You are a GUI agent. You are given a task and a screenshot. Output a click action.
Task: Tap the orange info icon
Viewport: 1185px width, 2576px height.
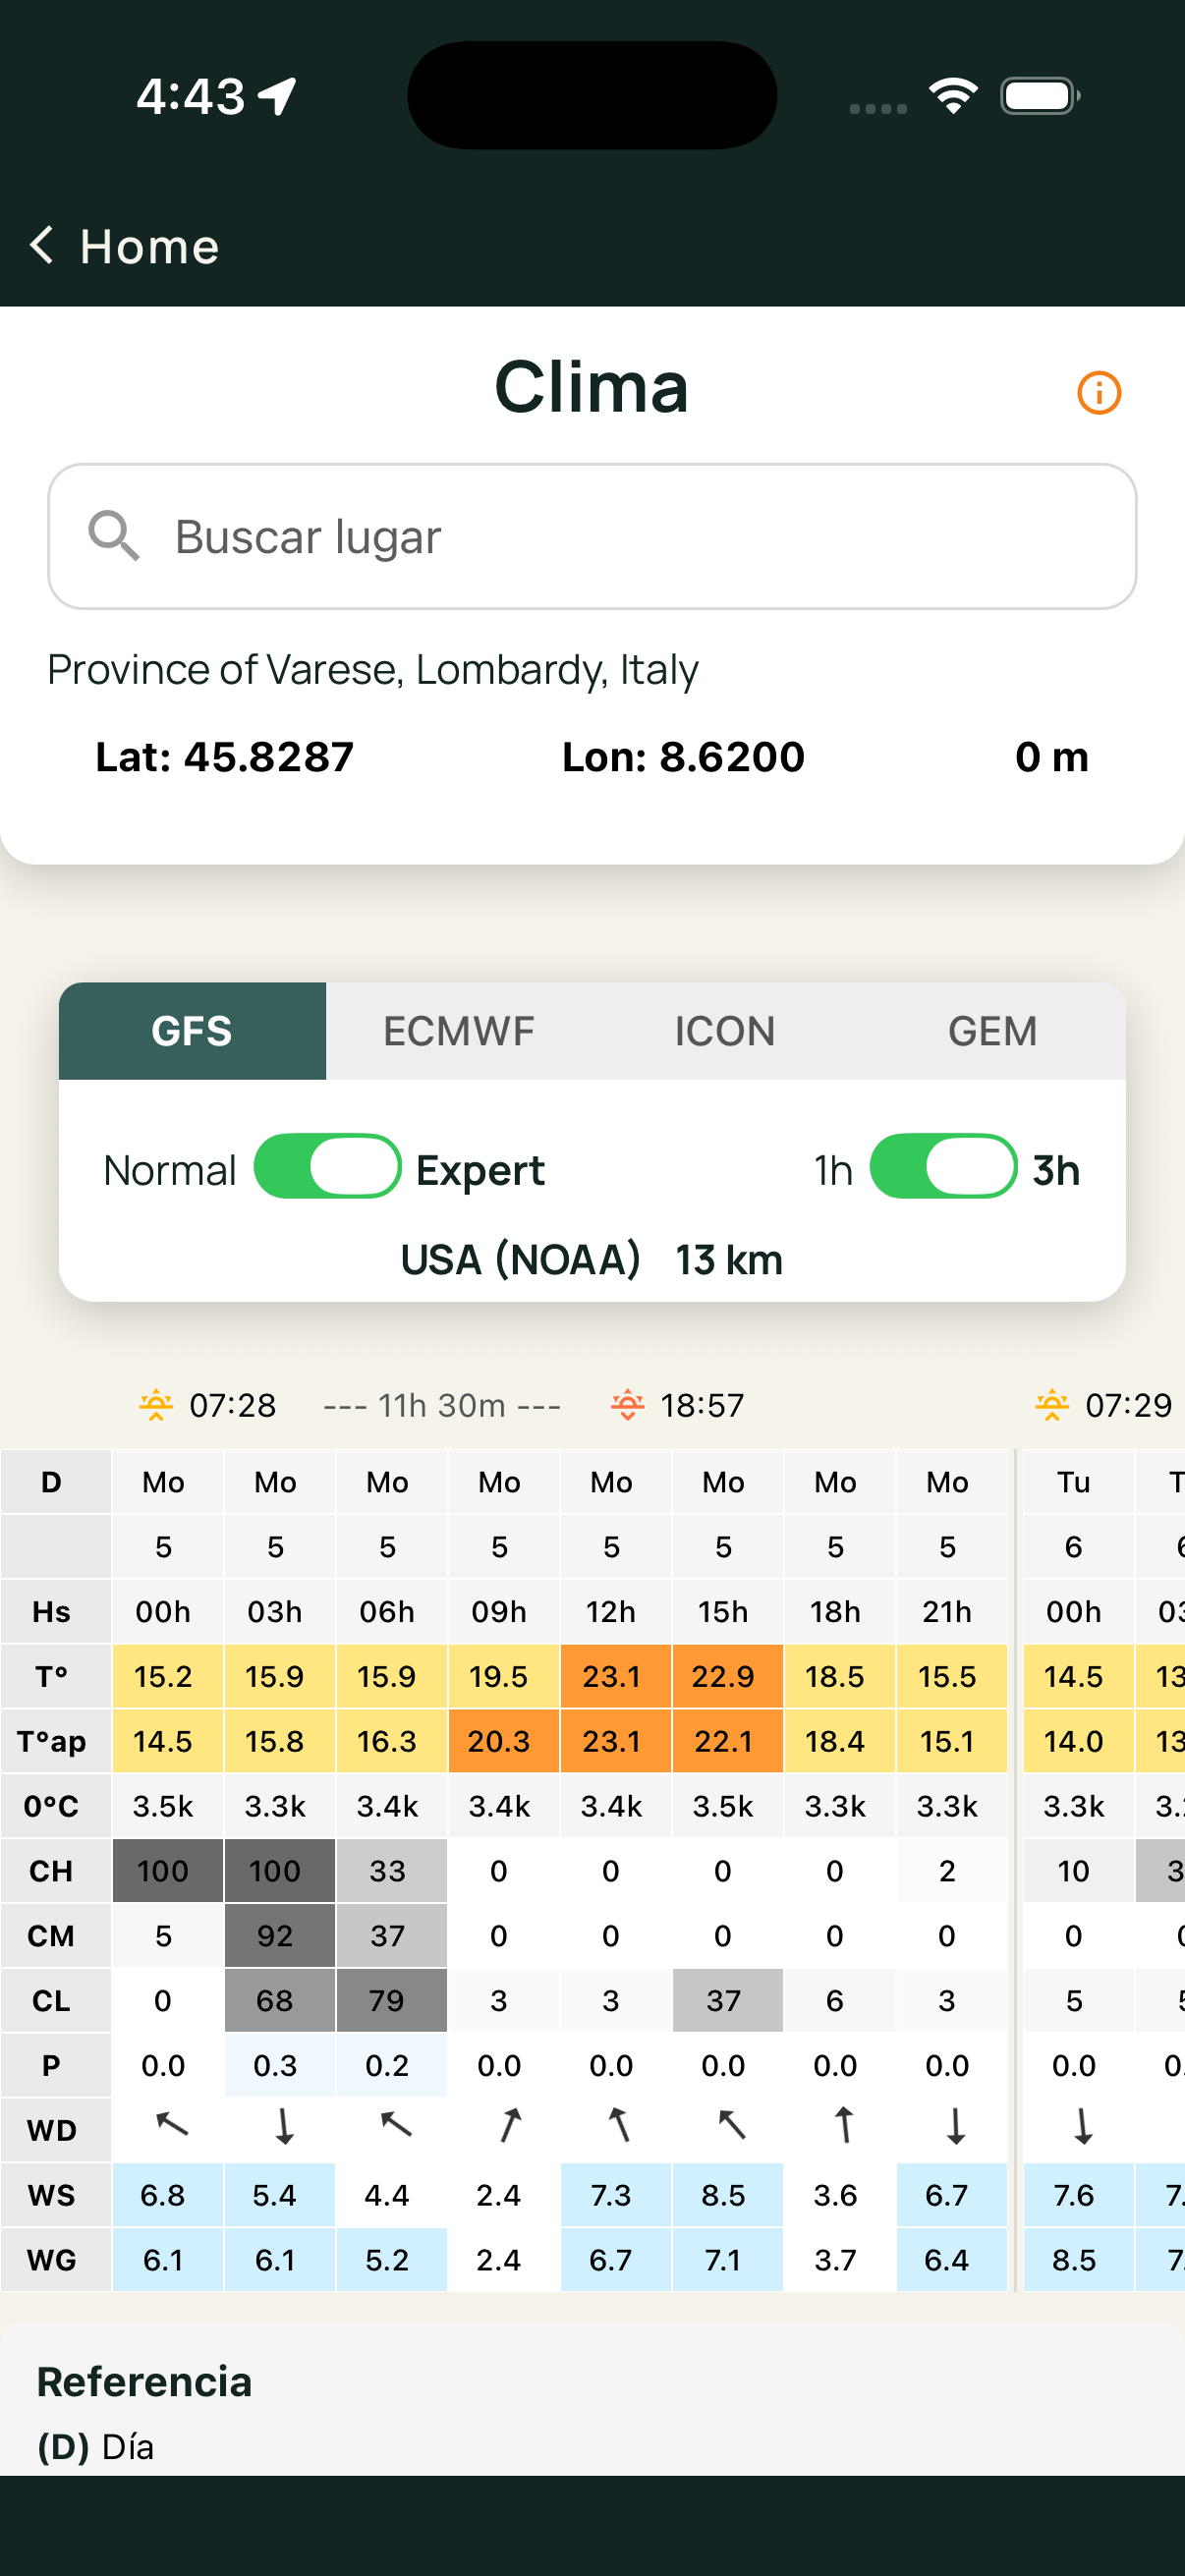click(1098, 392)
